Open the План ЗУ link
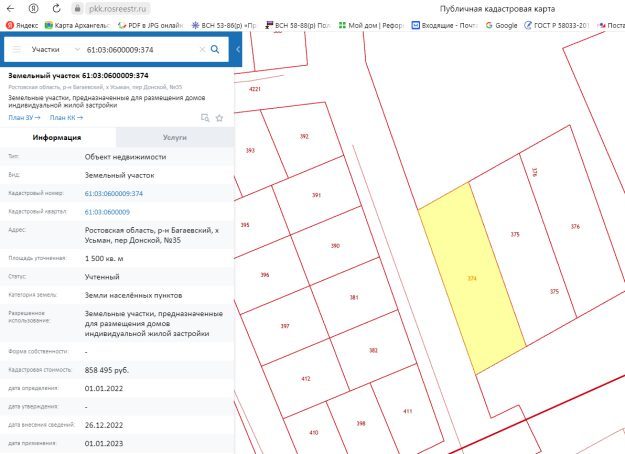Viewport: 625px width, 454px height. [24, 118]
